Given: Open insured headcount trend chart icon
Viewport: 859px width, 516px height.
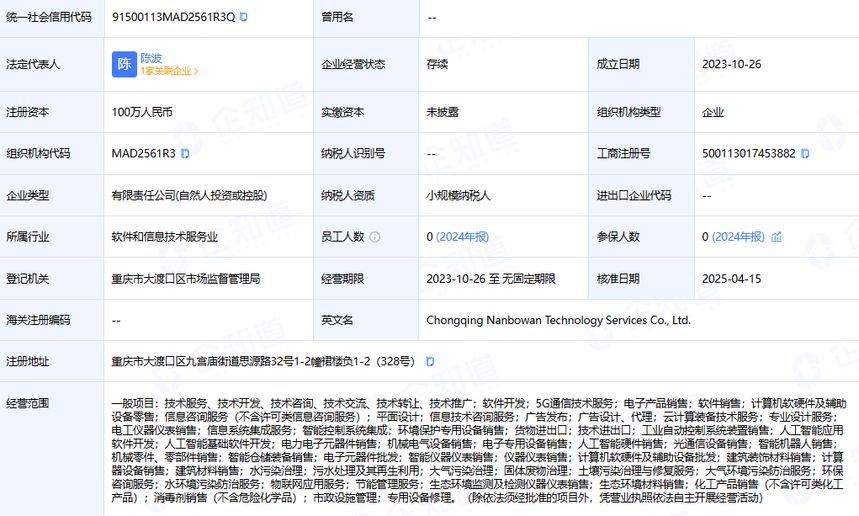Looking at the screenshot, I should (776, 237).
